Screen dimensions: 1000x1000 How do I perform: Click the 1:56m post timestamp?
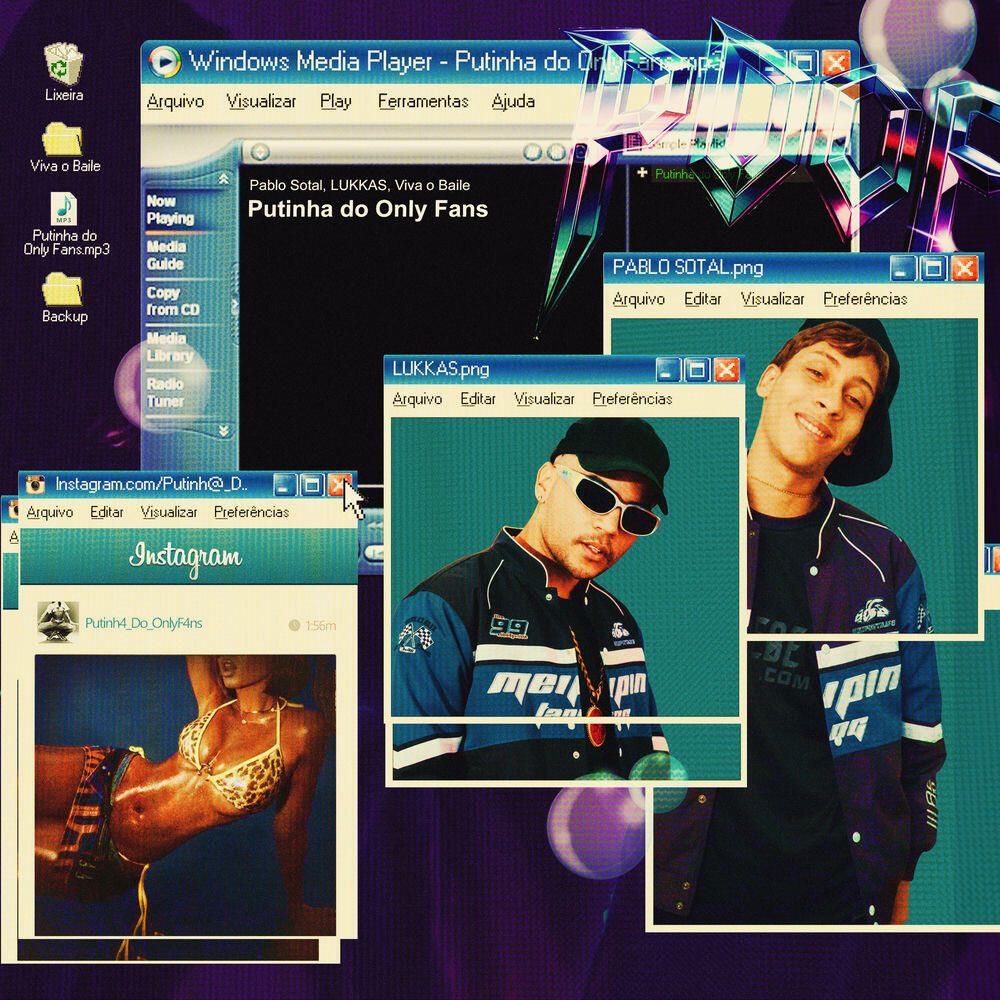[x=320, y=626]
